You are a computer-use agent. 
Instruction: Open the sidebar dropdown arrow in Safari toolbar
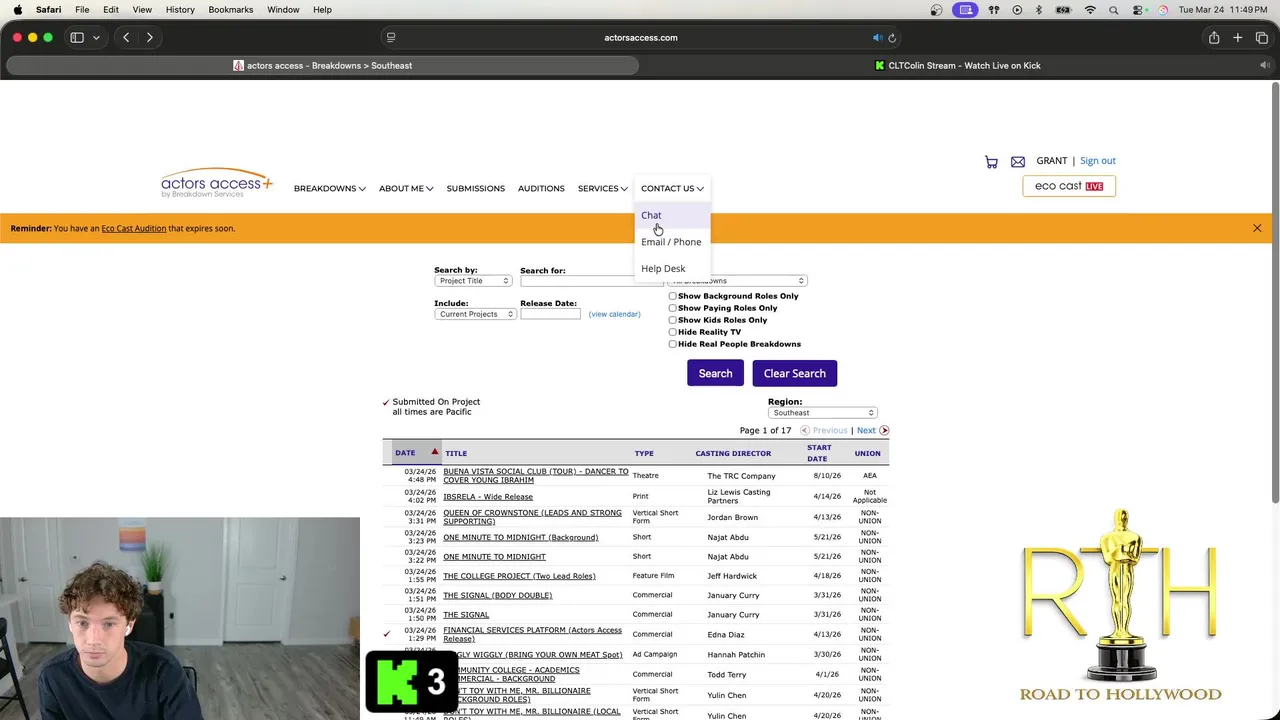96,37
